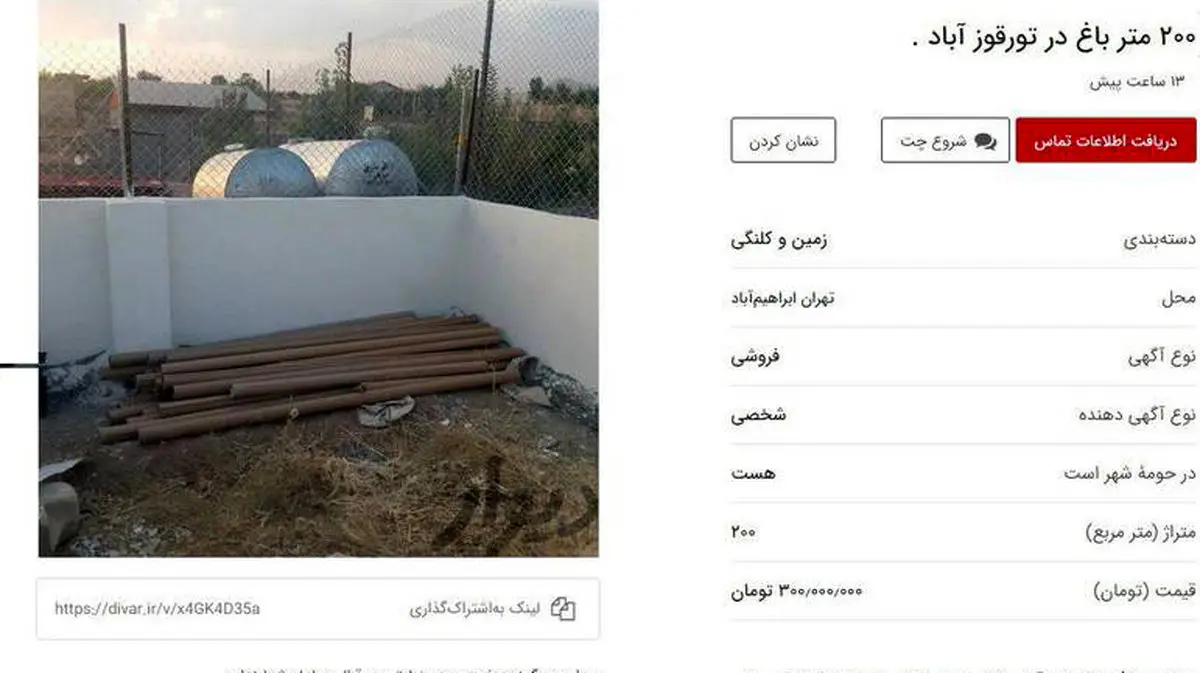Viewport: 1200px width, 673px height.
Task: Open the garden listing photo
Action: [318, 278]
